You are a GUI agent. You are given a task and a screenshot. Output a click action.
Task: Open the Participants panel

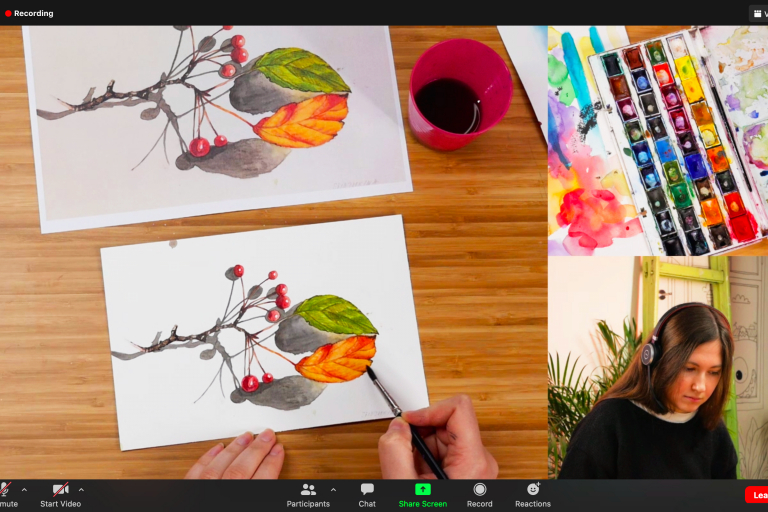[308, 490]
